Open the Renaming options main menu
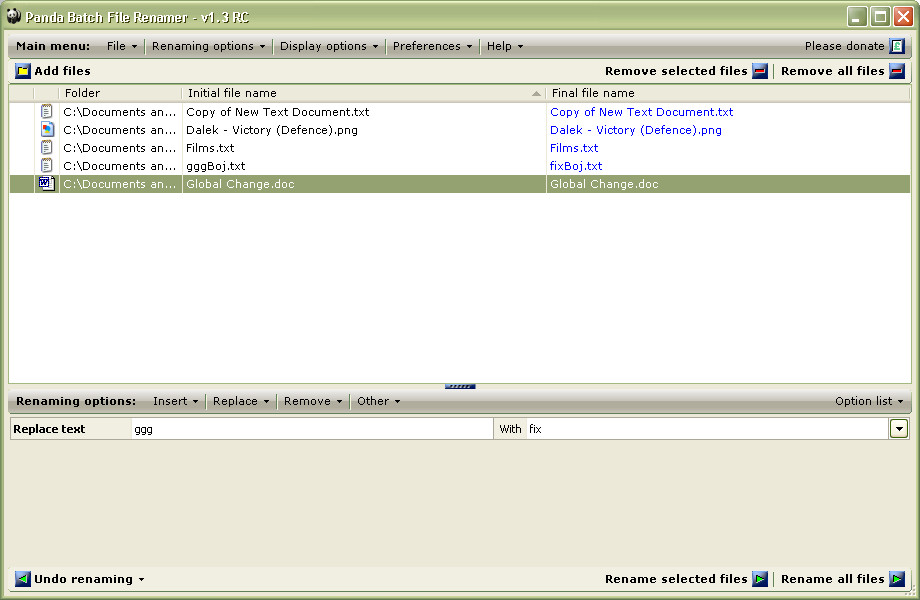The width and height of the screenshot is (920, 600). click(x=208, y=46)
